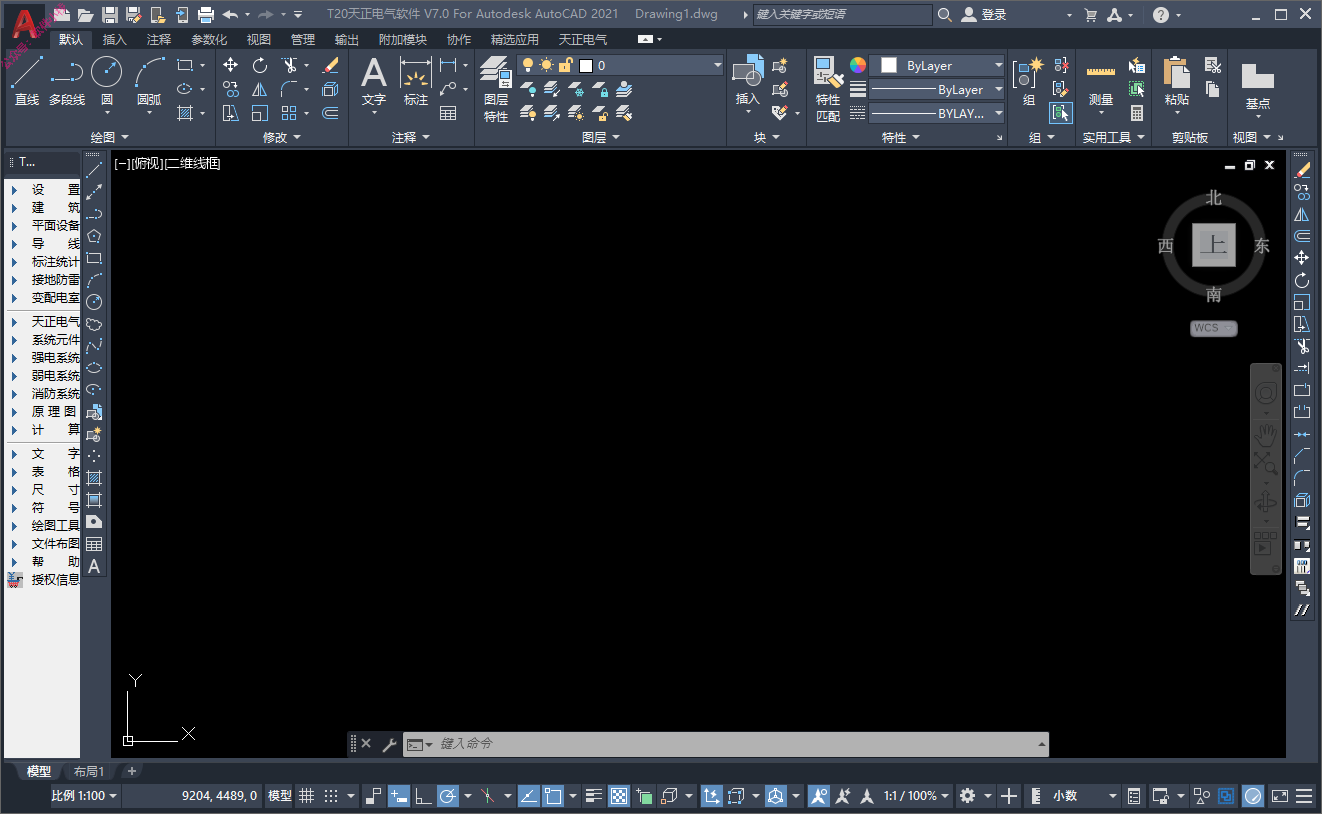Toggle annotation visibility in status bar

818,796
